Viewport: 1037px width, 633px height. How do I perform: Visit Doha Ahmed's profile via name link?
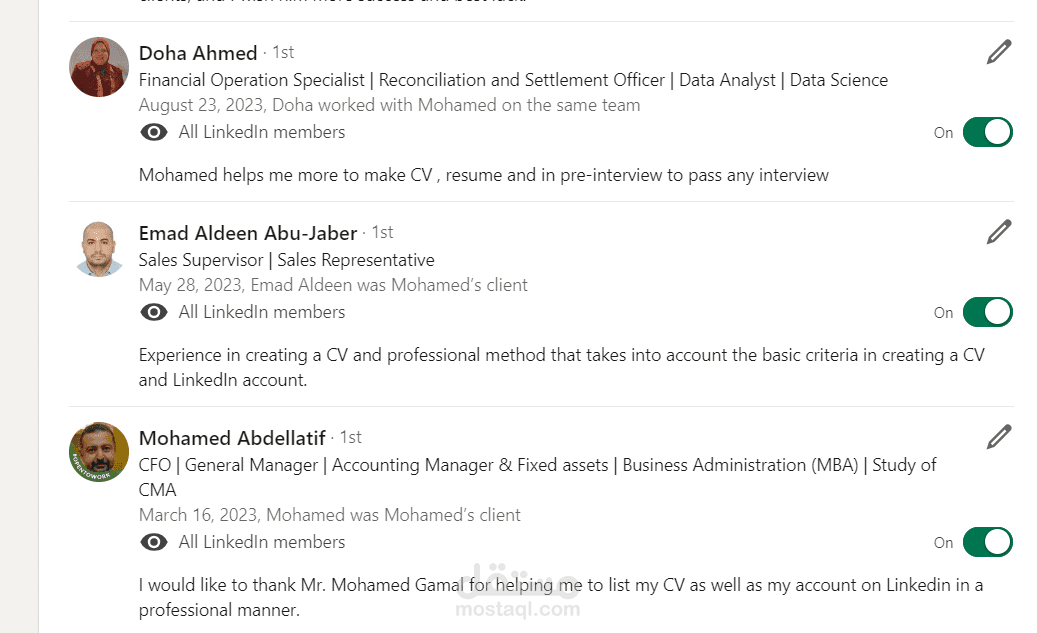[198, 53]
